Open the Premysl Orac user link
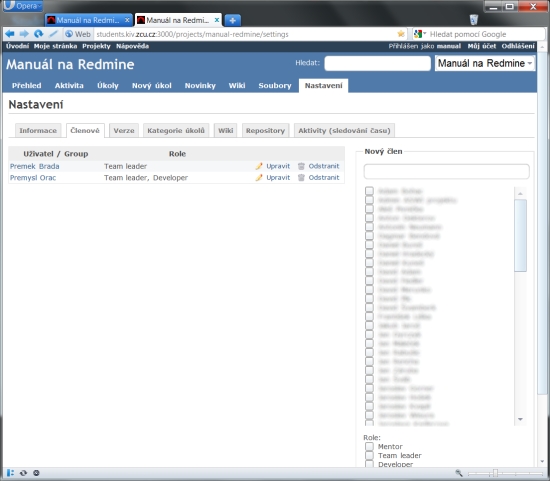 (33, 178)
